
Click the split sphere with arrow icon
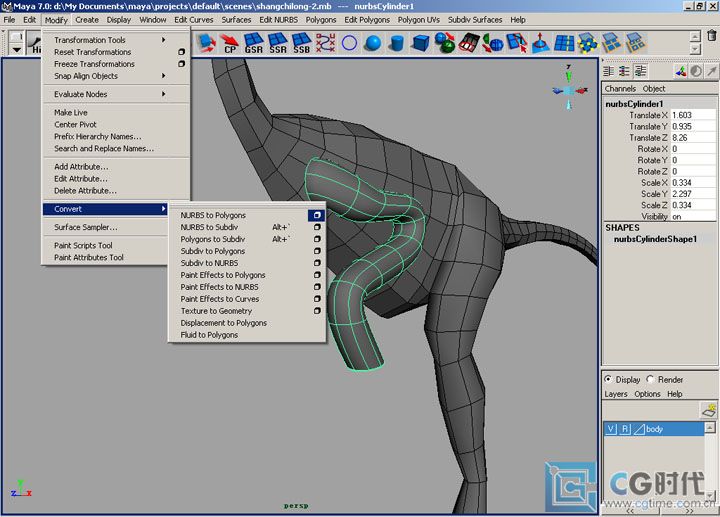493,44
